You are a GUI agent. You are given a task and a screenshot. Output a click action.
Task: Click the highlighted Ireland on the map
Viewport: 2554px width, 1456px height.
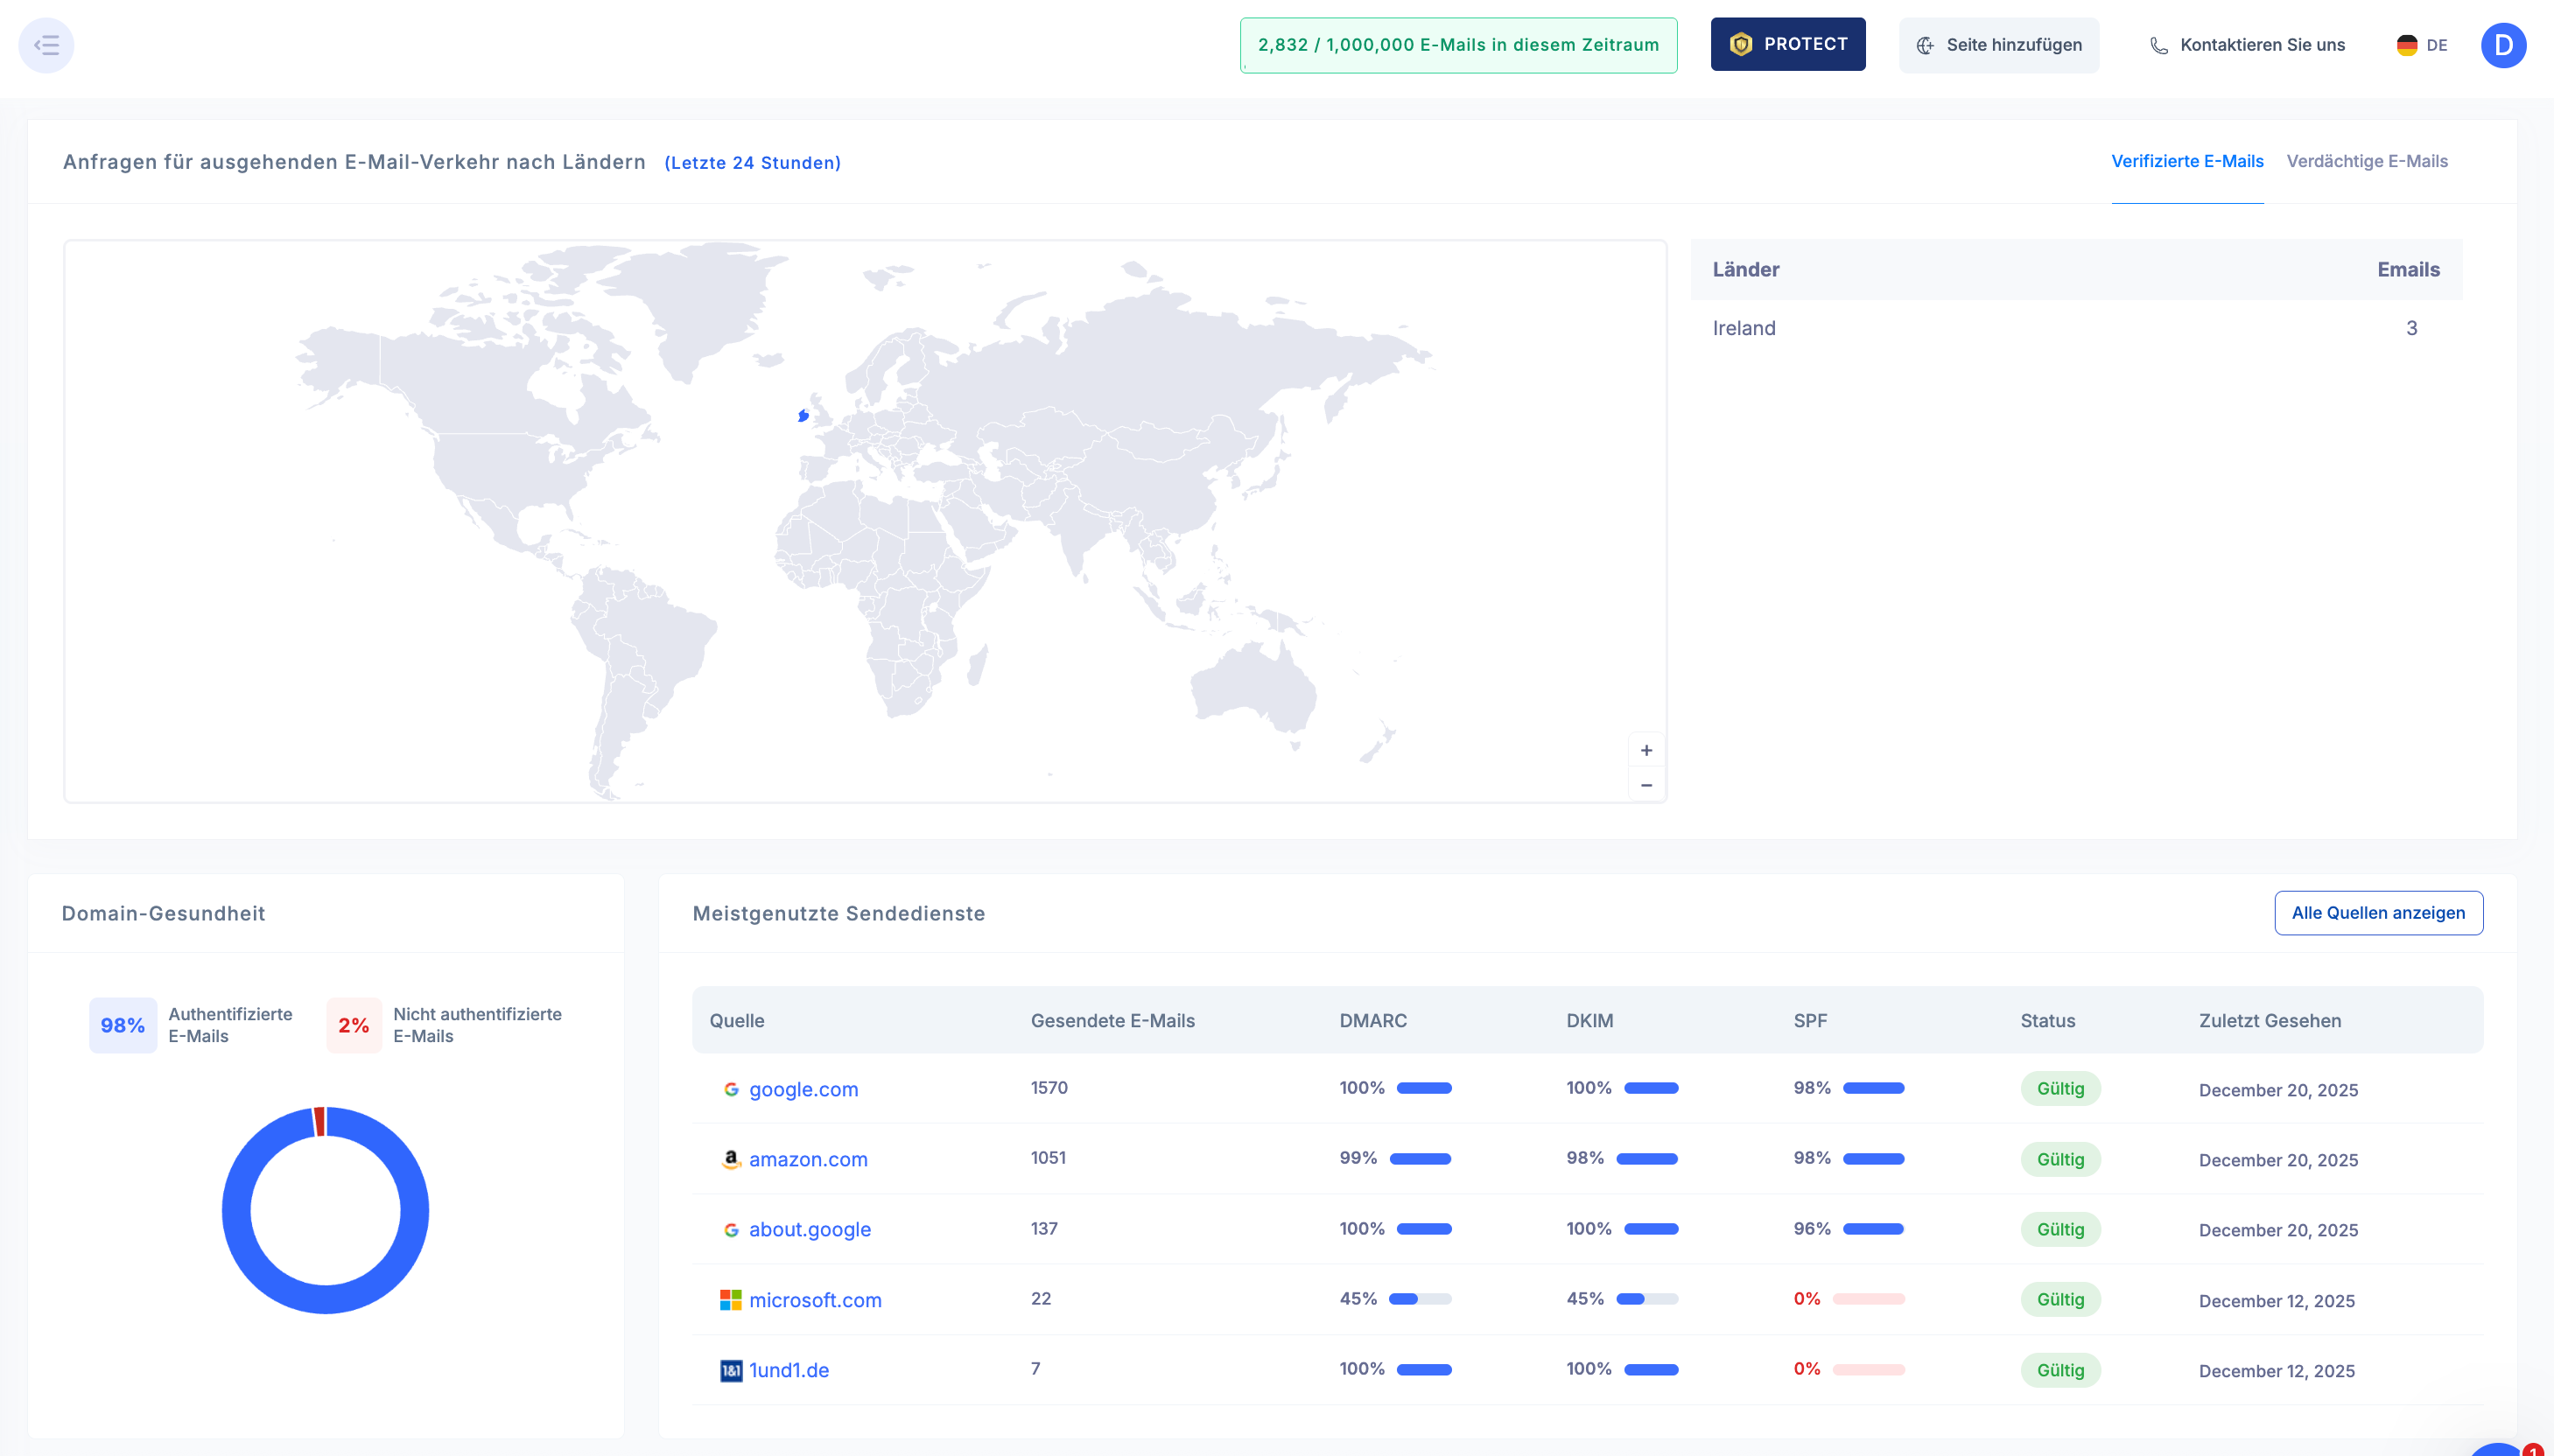(x=803, y=415)
